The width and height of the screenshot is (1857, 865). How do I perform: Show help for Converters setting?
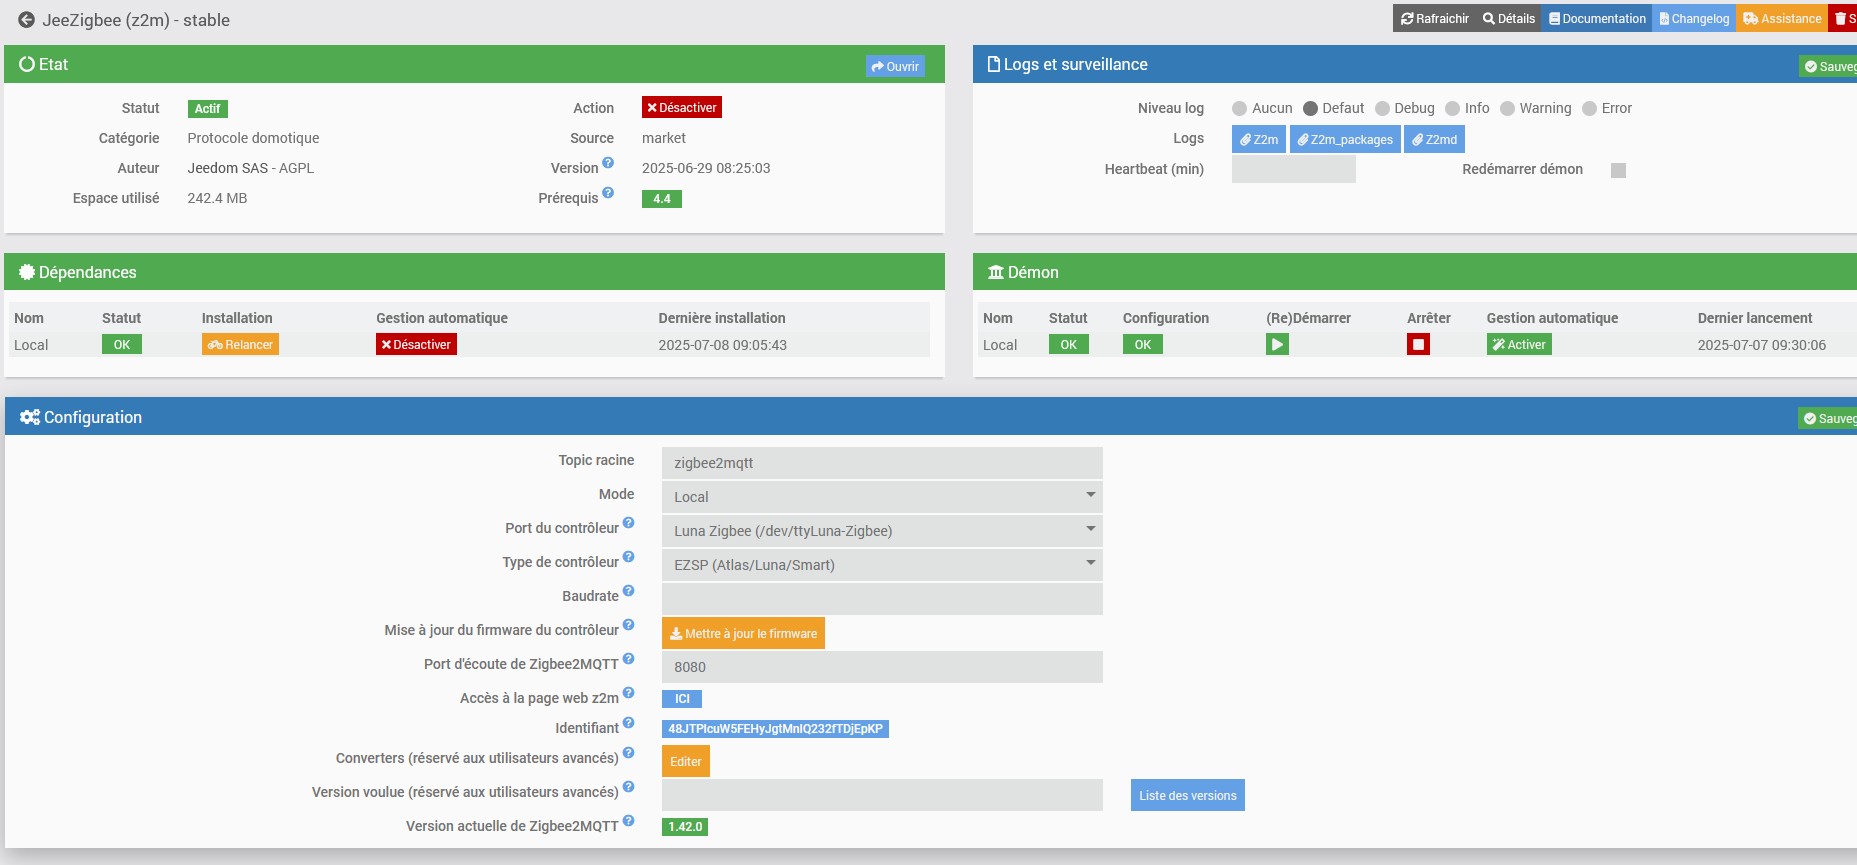tap(629, 753)
